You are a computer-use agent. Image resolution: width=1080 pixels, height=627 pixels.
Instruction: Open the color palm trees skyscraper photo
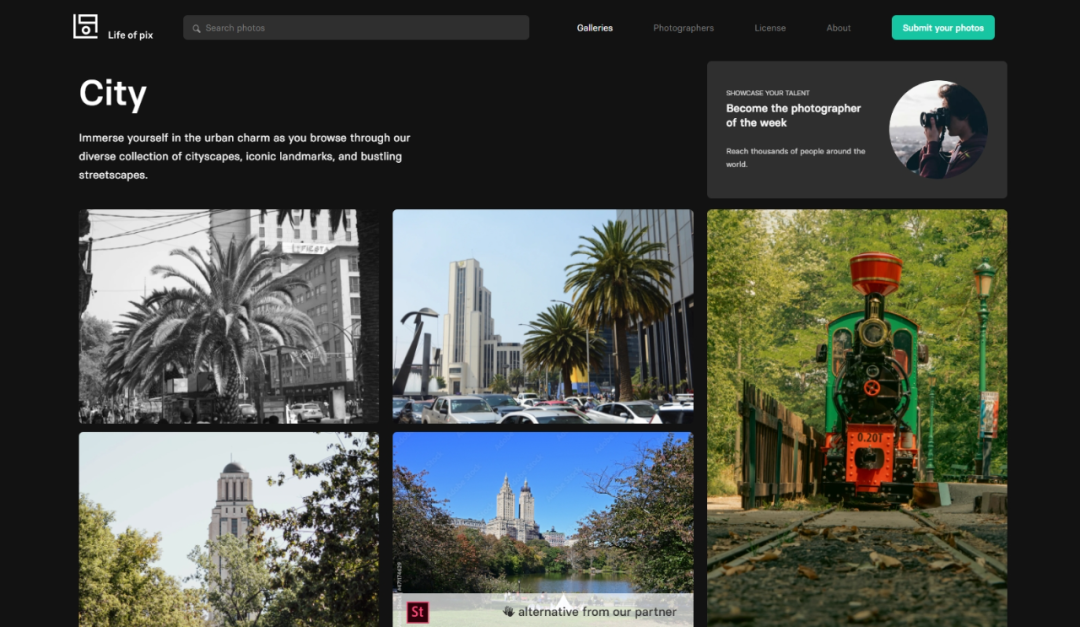click(542, 316)
